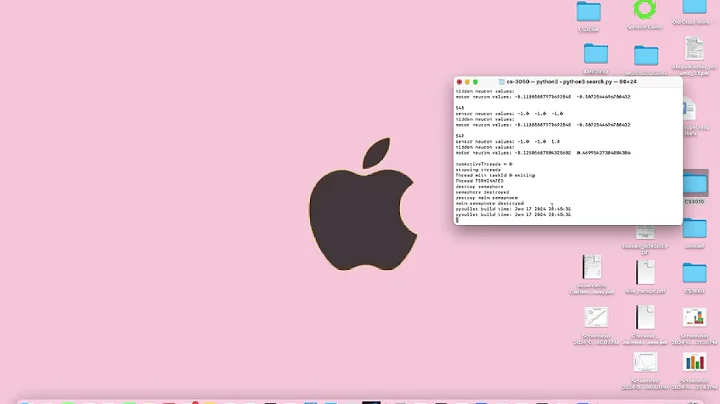Close the terminal window with red button
Screen dimensions: 720x404
459,82
